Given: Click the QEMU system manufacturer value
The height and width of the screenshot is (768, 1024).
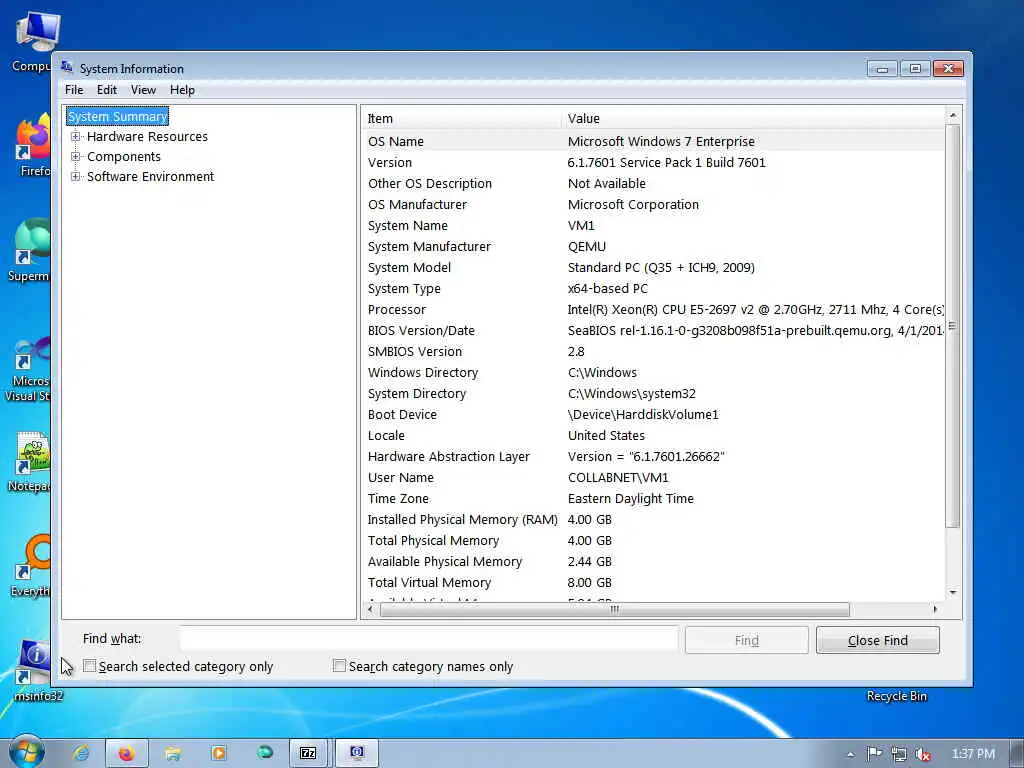Looking at the screenshot, I should pyautogui.click(x=586, y=246).
